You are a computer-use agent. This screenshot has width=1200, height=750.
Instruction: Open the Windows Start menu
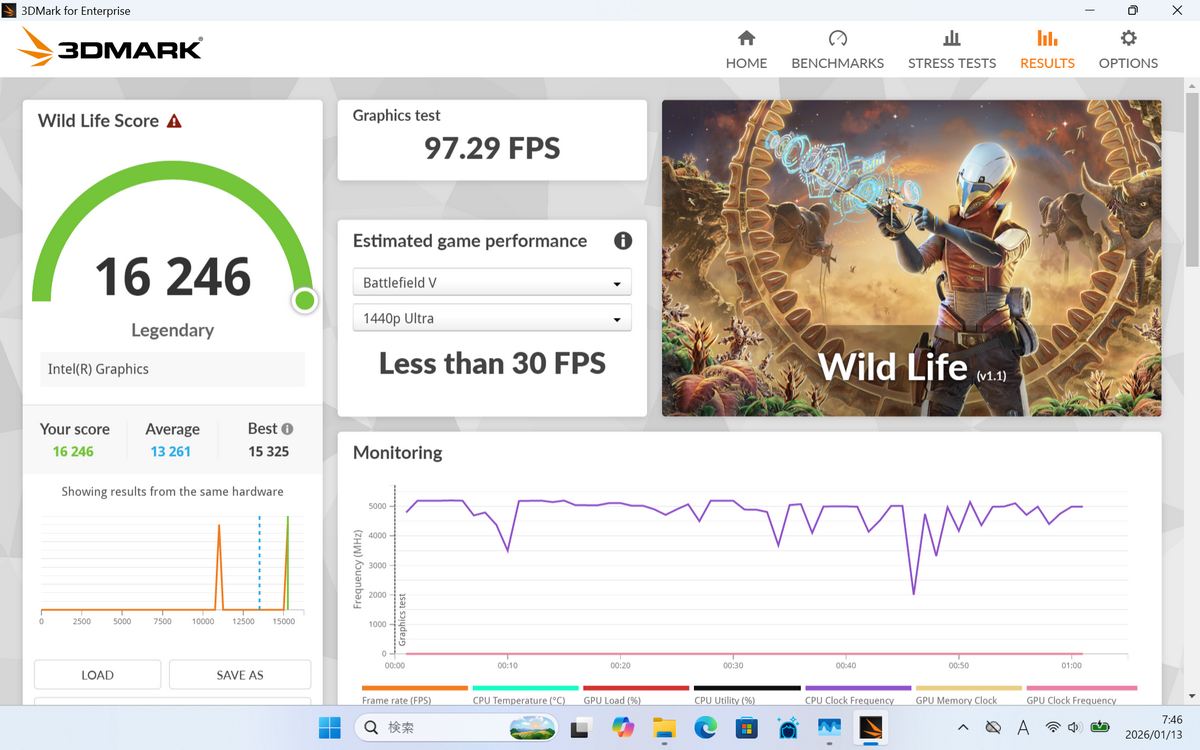coord(329,728)
